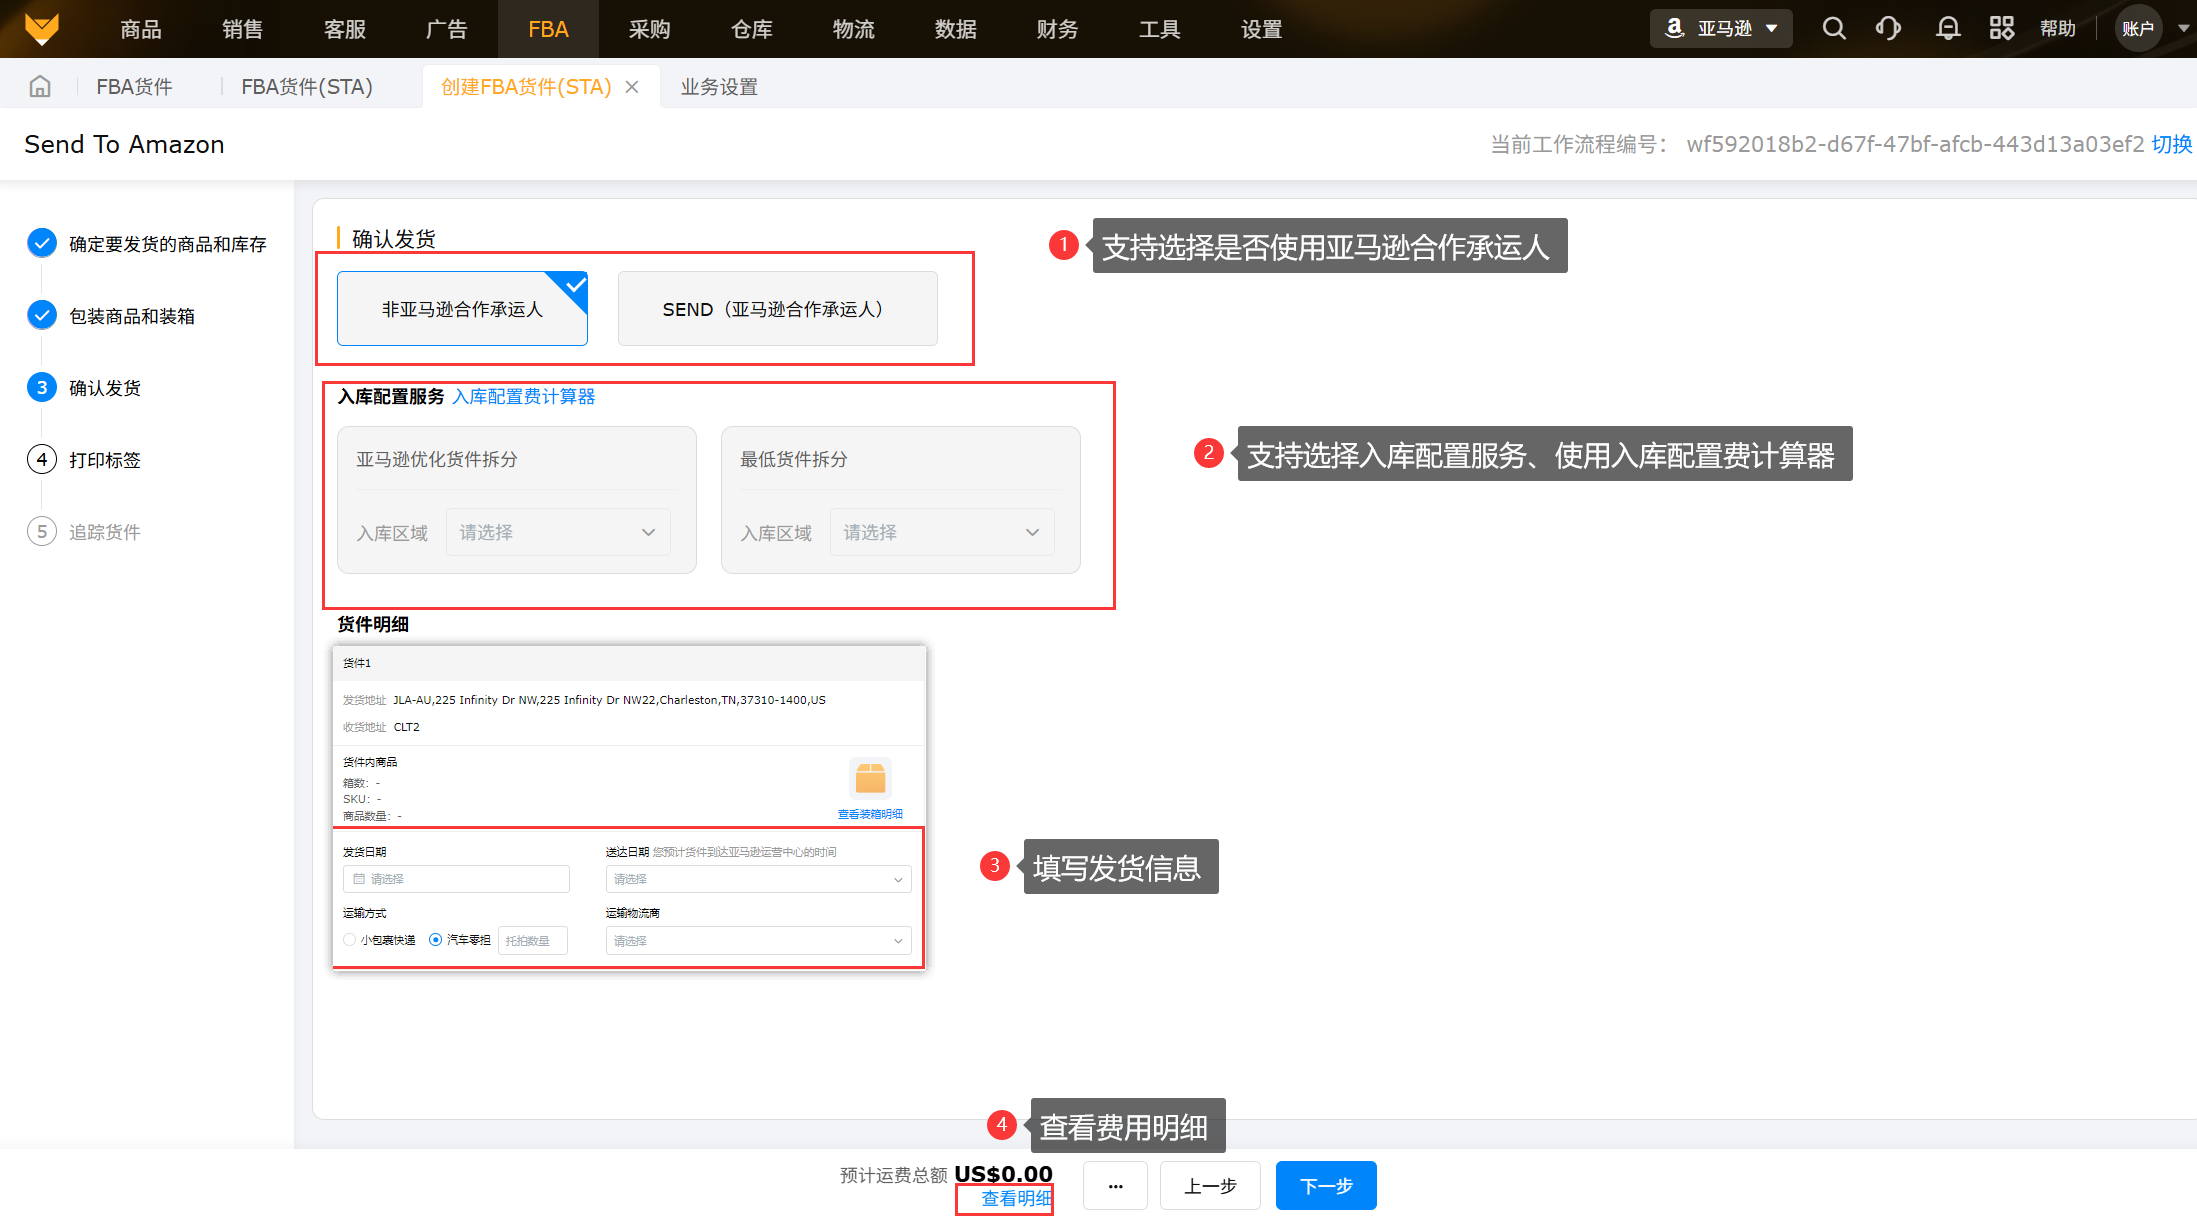This screenshot has width=2197, height=1219.
Task: Select the small parcel express radio
Action: pos(350,940)
